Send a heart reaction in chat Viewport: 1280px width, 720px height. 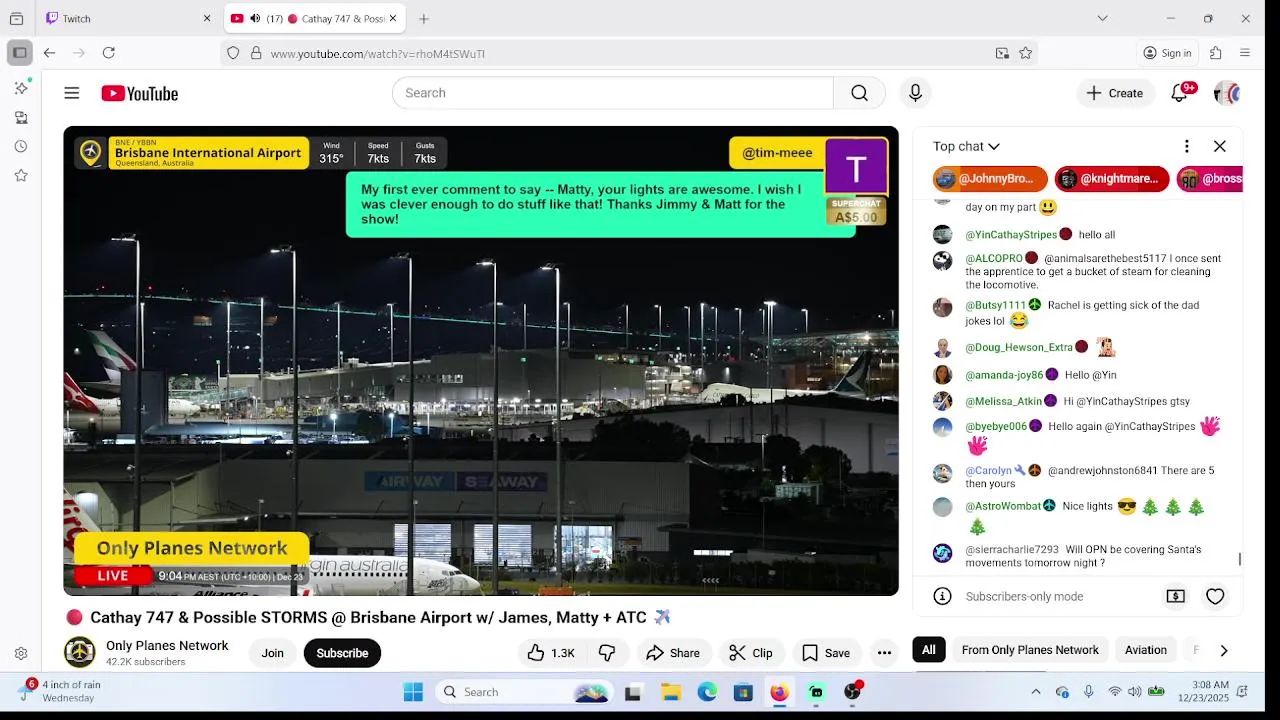[1215, 596]
